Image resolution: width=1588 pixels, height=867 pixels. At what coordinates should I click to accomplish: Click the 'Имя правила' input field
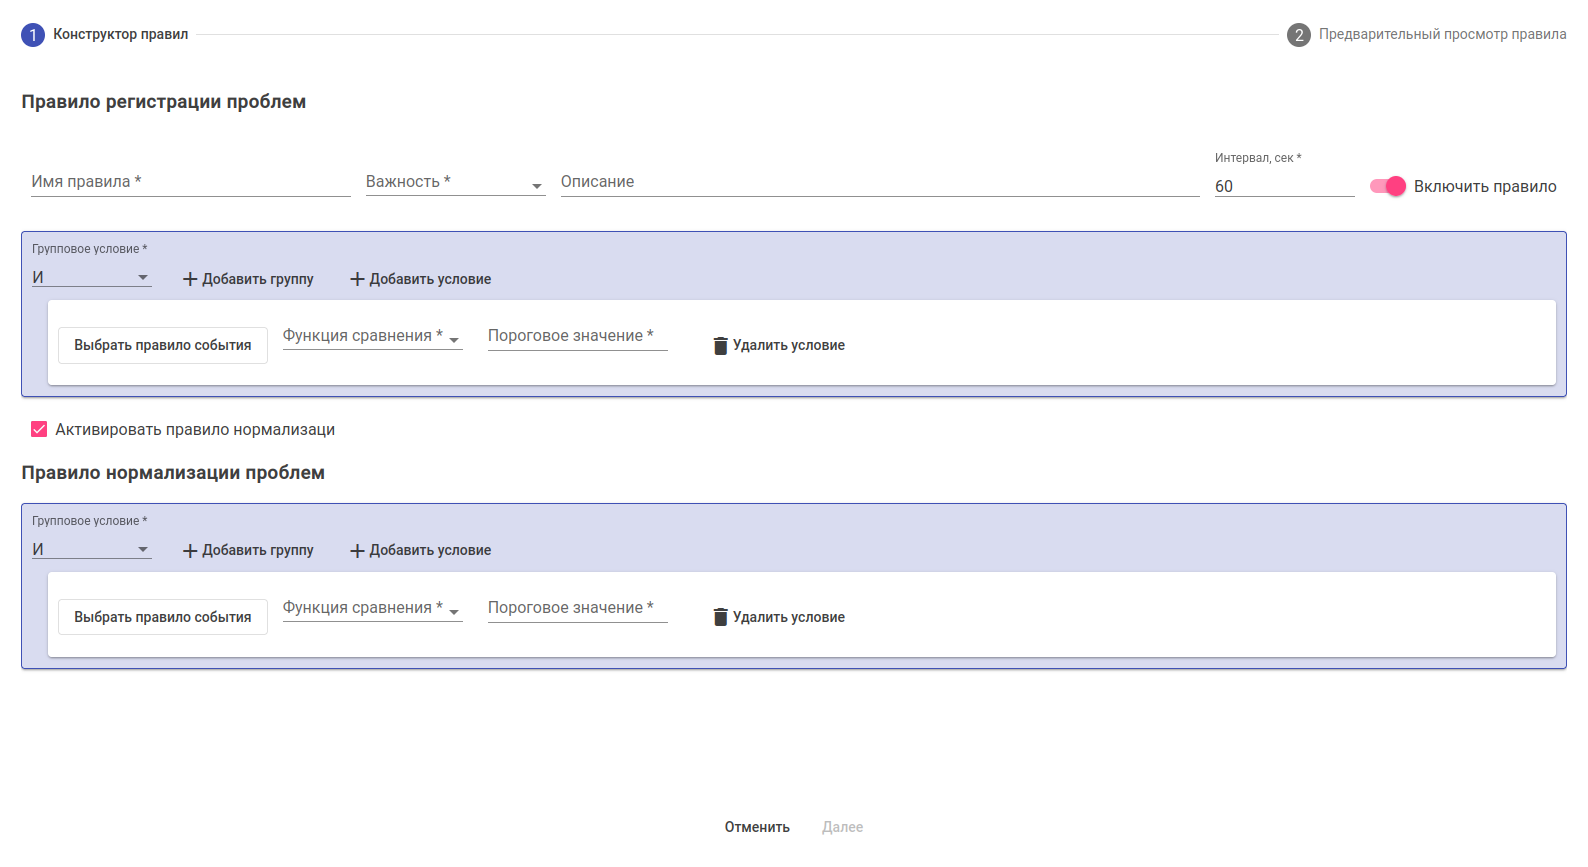click(190, 183)
